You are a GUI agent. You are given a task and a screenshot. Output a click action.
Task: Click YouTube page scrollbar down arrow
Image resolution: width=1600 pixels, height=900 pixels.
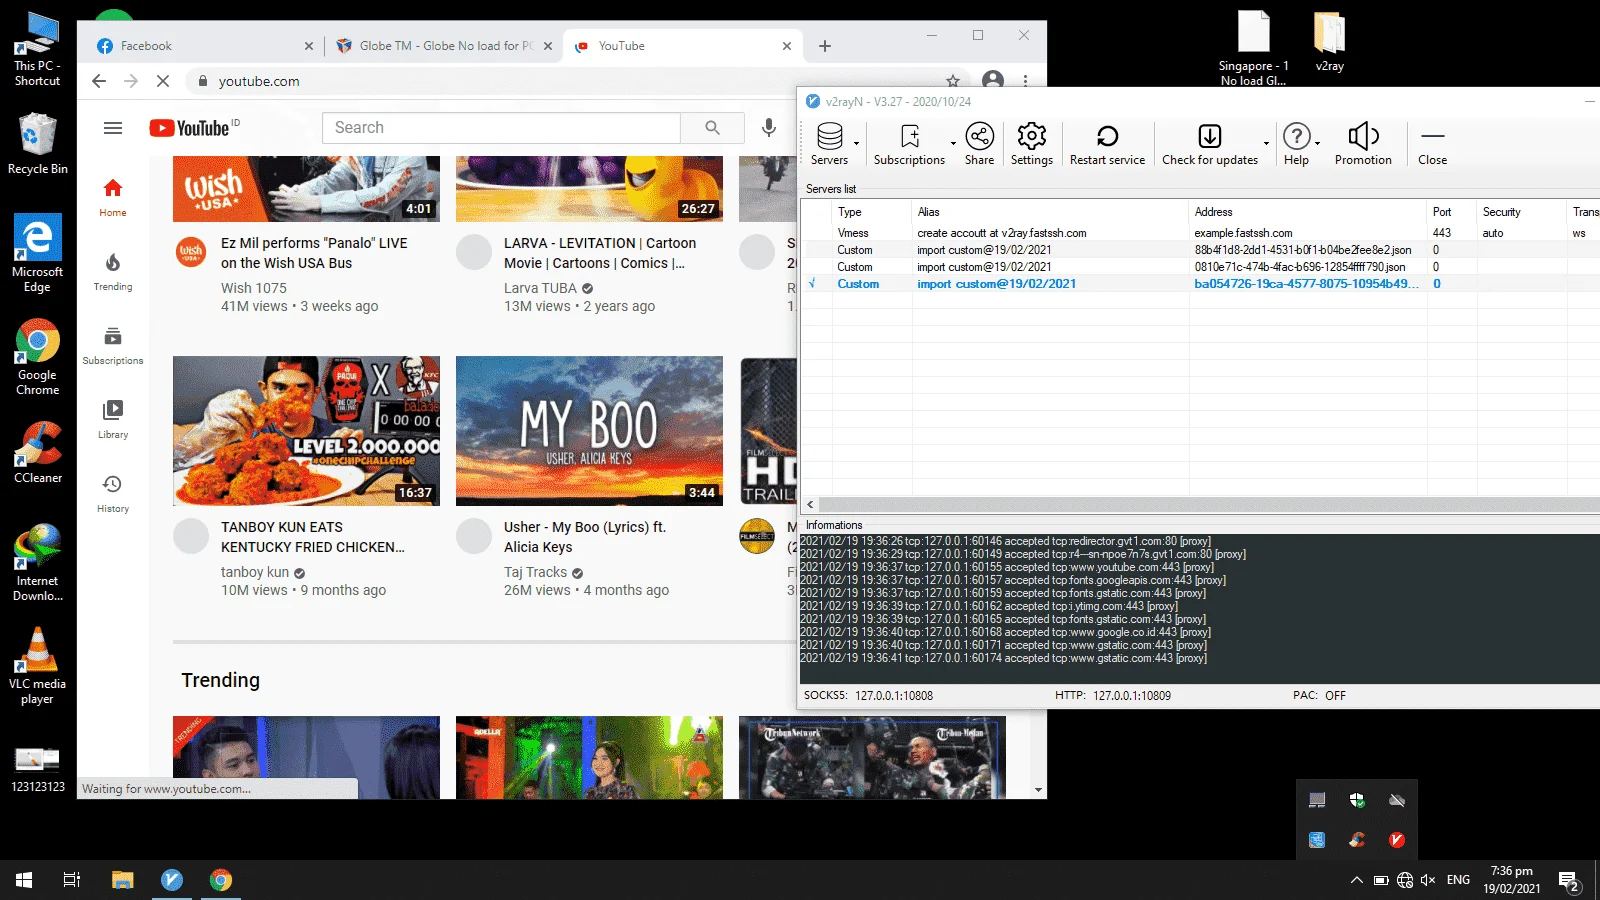1039,790
